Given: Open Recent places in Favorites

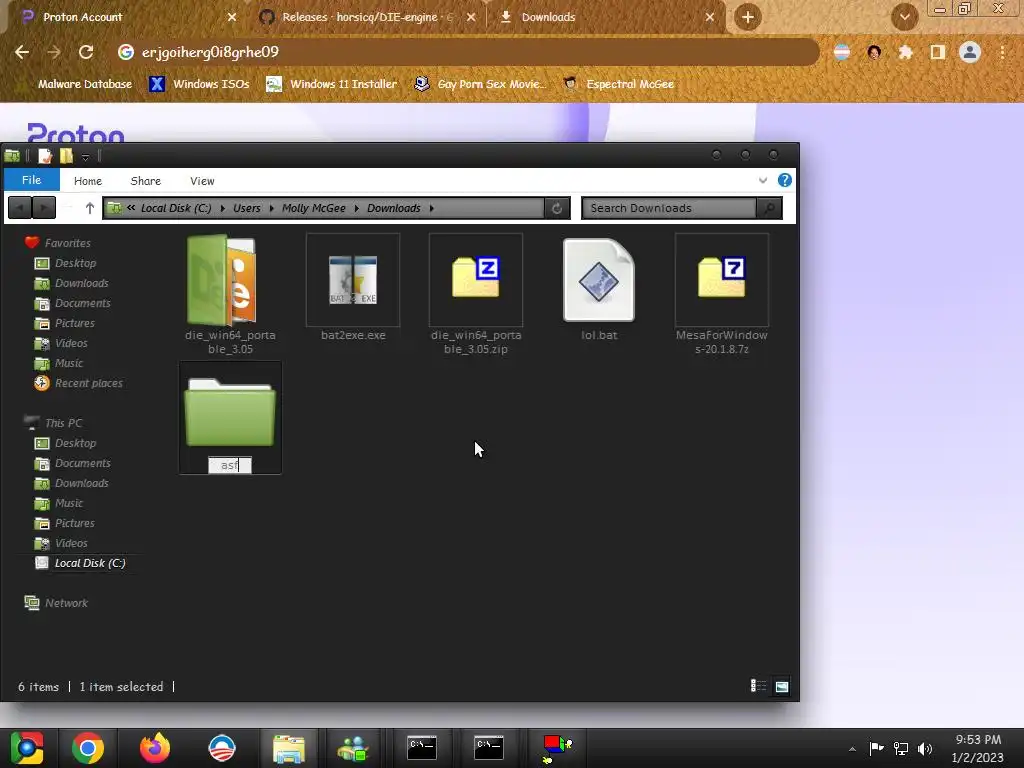Looking at the screenshot, I should tap(88, 383).
